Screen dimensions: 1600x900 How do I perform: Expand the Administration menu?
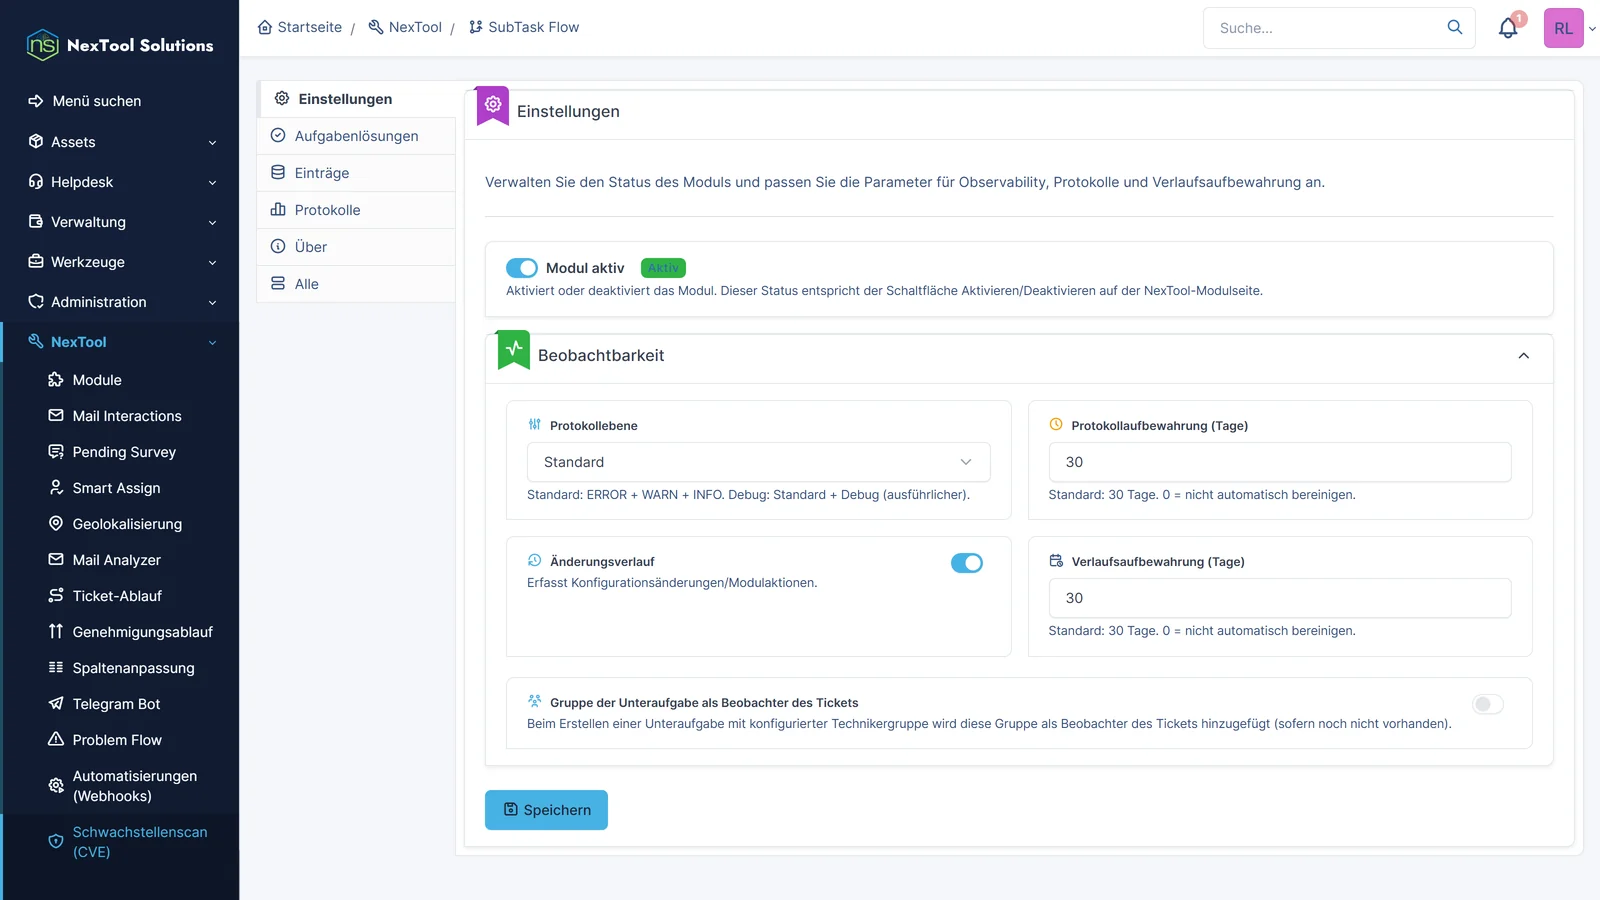click(x=120, y=302)
